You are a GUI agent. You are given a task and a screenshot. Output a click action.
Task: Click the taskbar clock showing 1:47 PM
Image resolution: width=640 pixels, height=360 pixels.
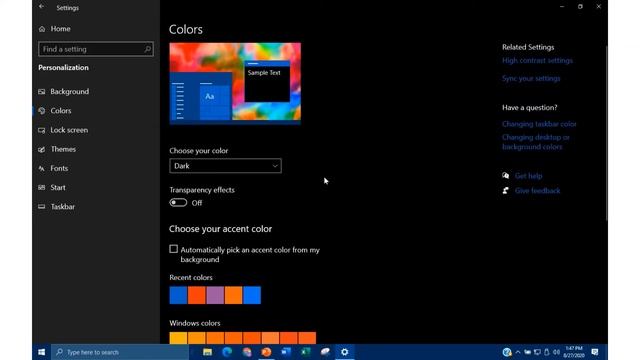573,352
